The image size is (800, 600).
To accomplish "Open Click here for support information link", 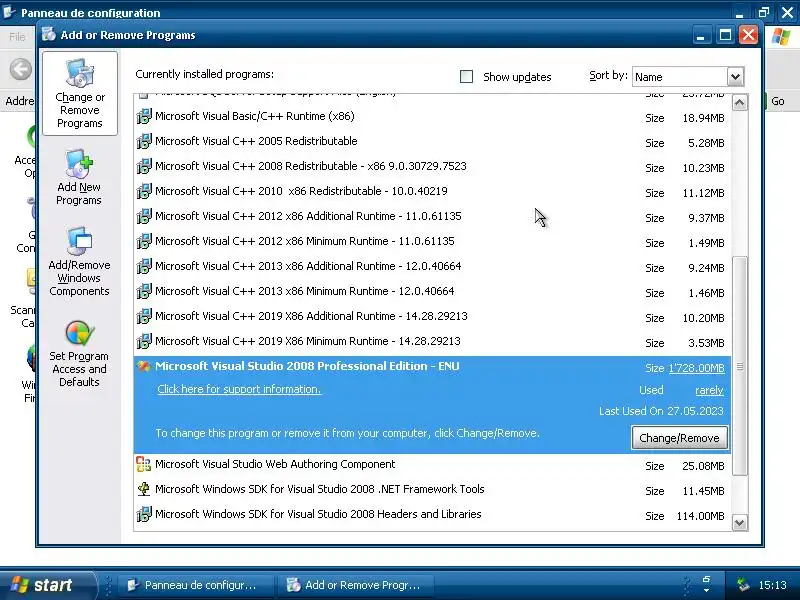I will click(x=239, y=389).
